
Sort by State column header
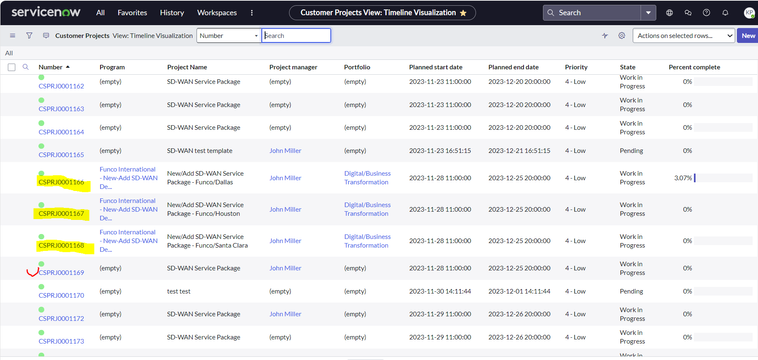[x=627, y=67]
